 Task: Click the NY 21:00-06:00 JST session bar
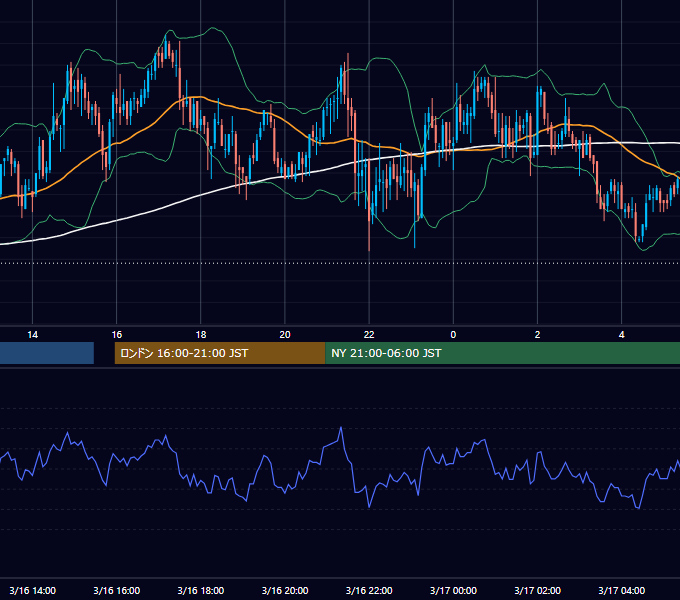[x=503, y=353]
